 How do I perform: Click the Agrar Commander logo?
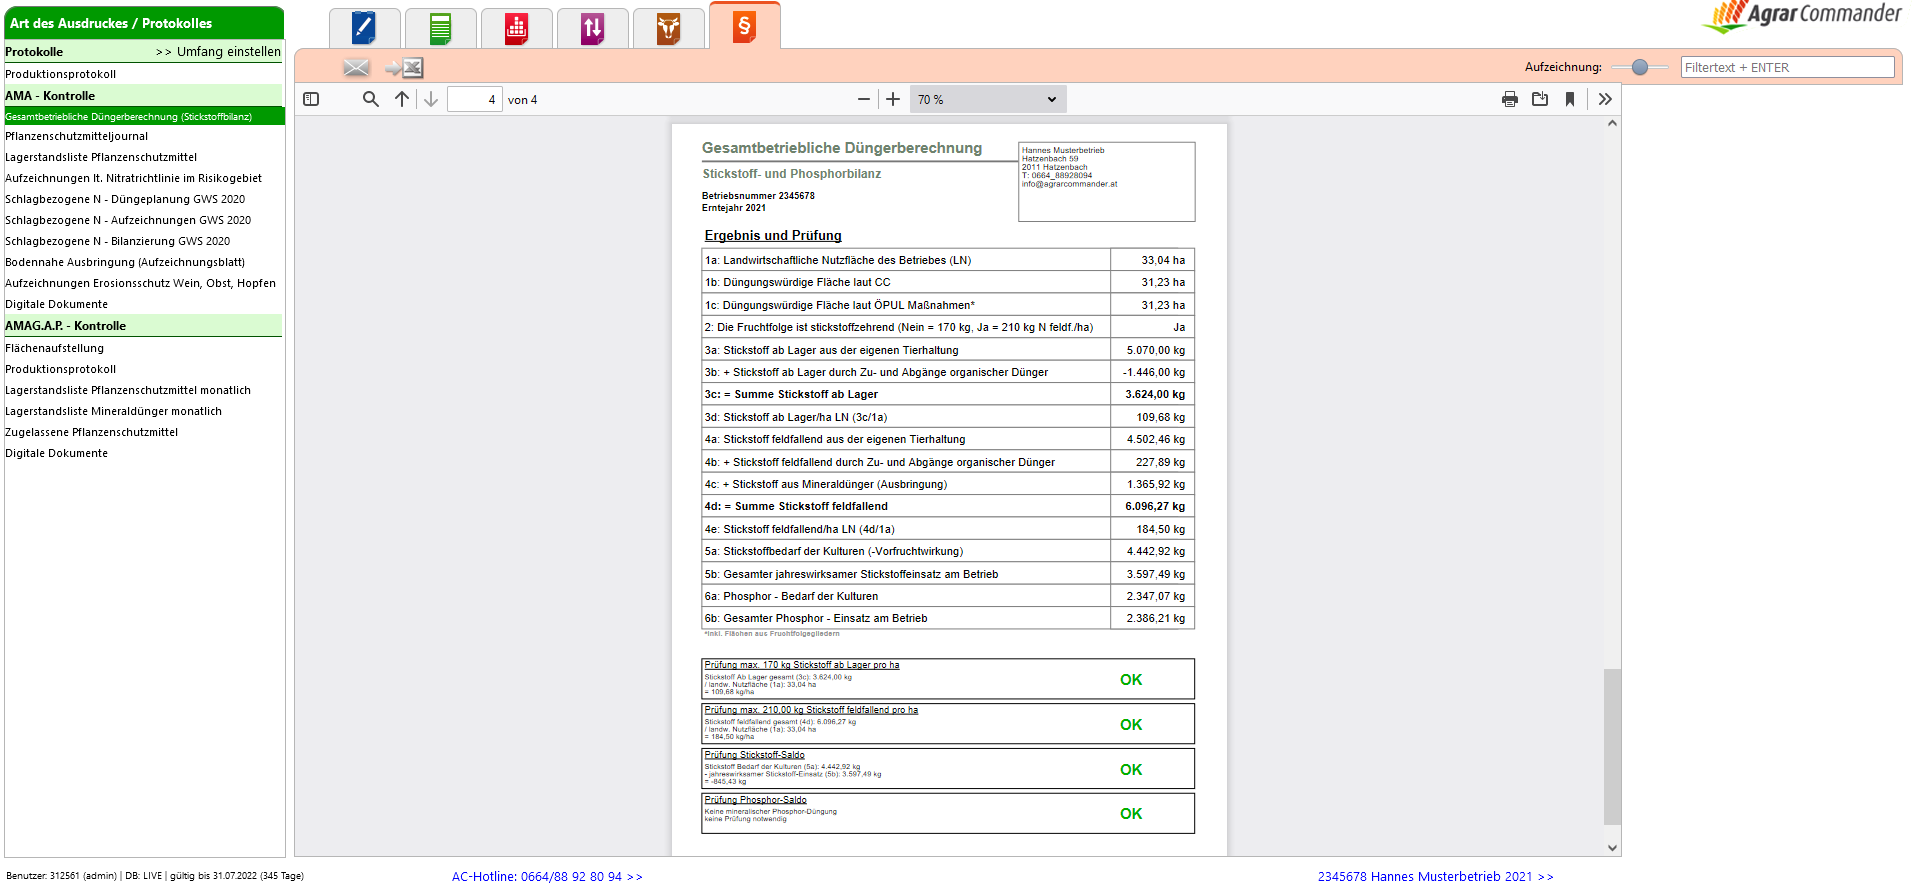[x=1802, y=17]
